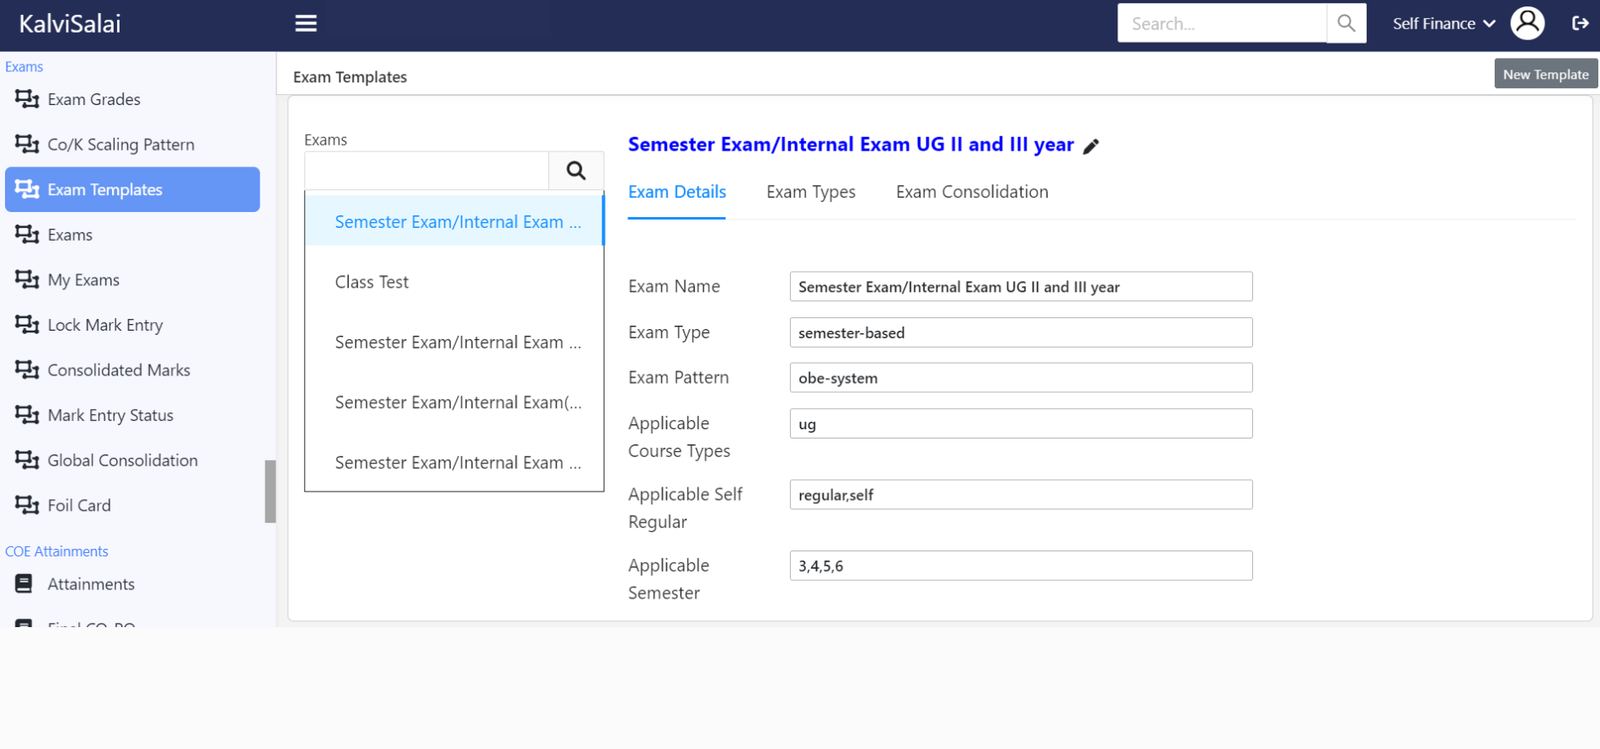
Task: Click the Global Consolidation icon
Action: (27, 459)
